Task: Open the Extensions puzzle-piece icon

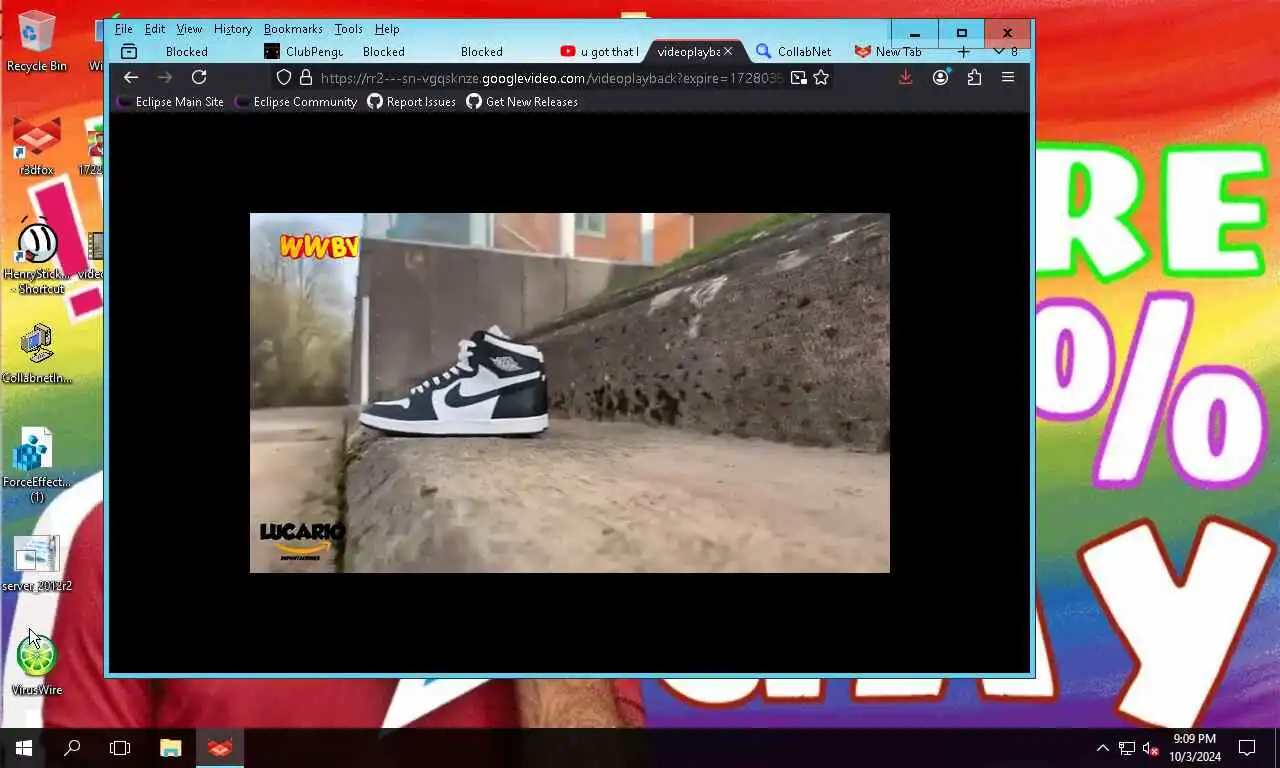Action: tap(974, 77)
